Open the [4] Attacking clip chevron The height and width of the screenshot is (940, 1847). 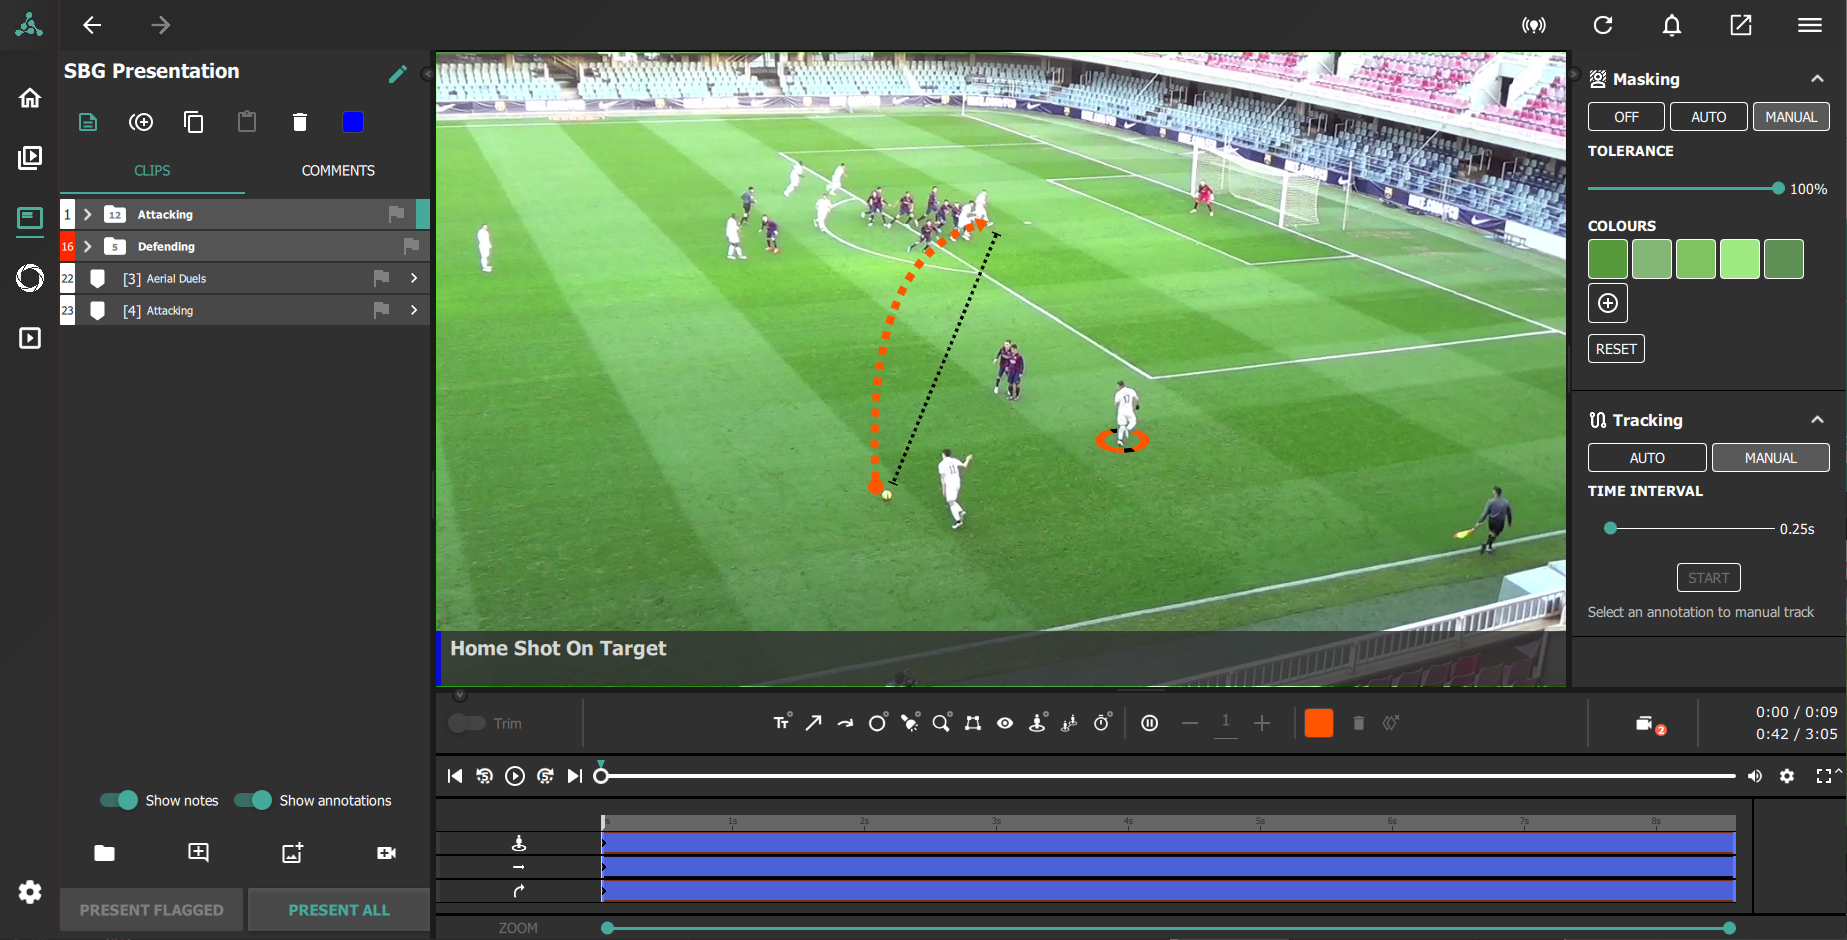(x=414, y=310)
